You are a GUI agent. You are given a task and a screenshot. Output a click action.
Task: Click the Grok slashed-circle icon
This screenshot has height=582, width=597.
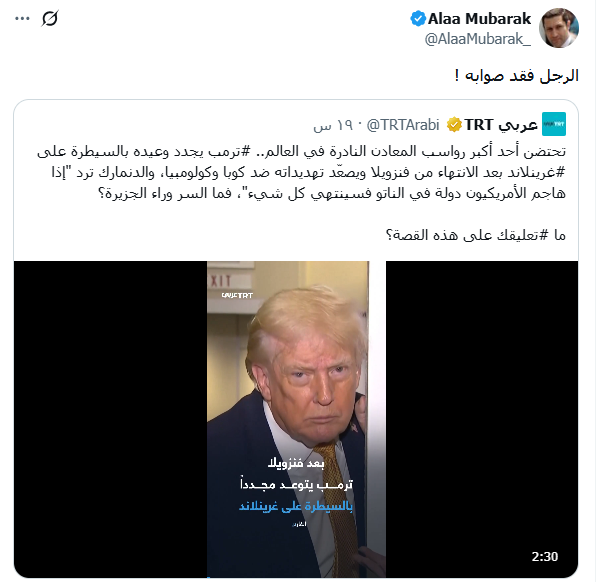tap(50, 19)
